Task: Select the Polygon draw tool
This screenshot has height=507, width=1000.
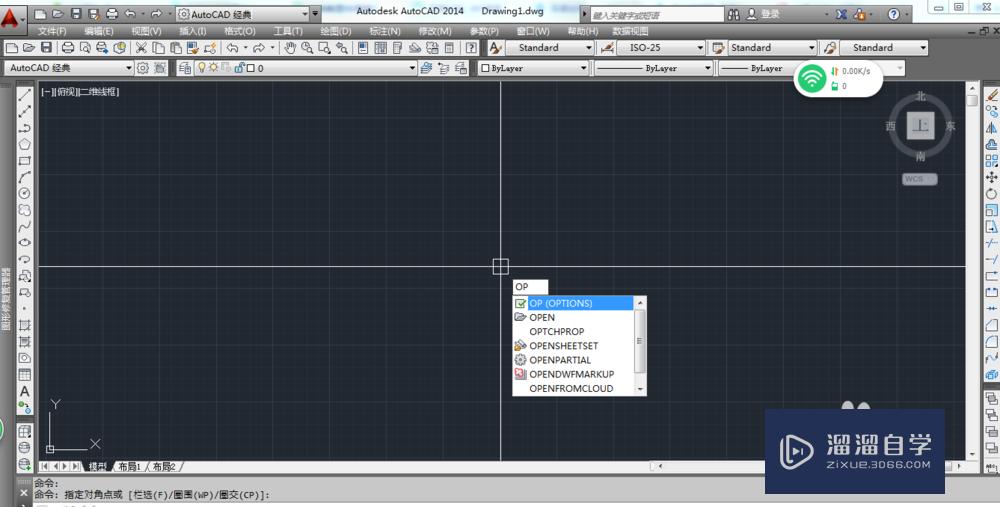Action: coord(24,144)
